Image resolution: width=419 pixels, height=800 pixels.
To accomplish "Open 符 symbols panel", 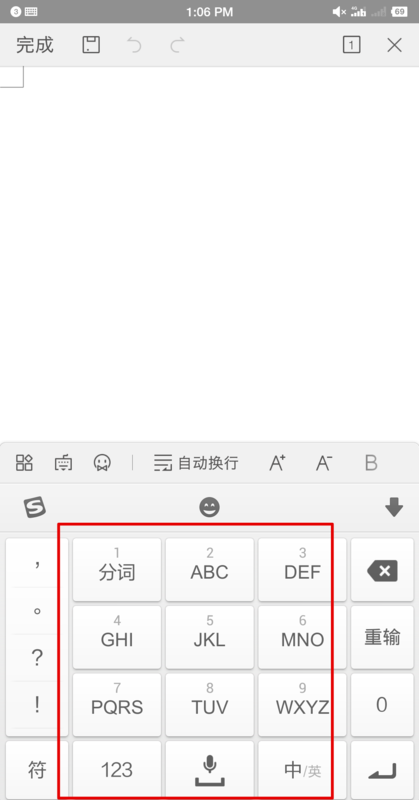I will [37, 770].
